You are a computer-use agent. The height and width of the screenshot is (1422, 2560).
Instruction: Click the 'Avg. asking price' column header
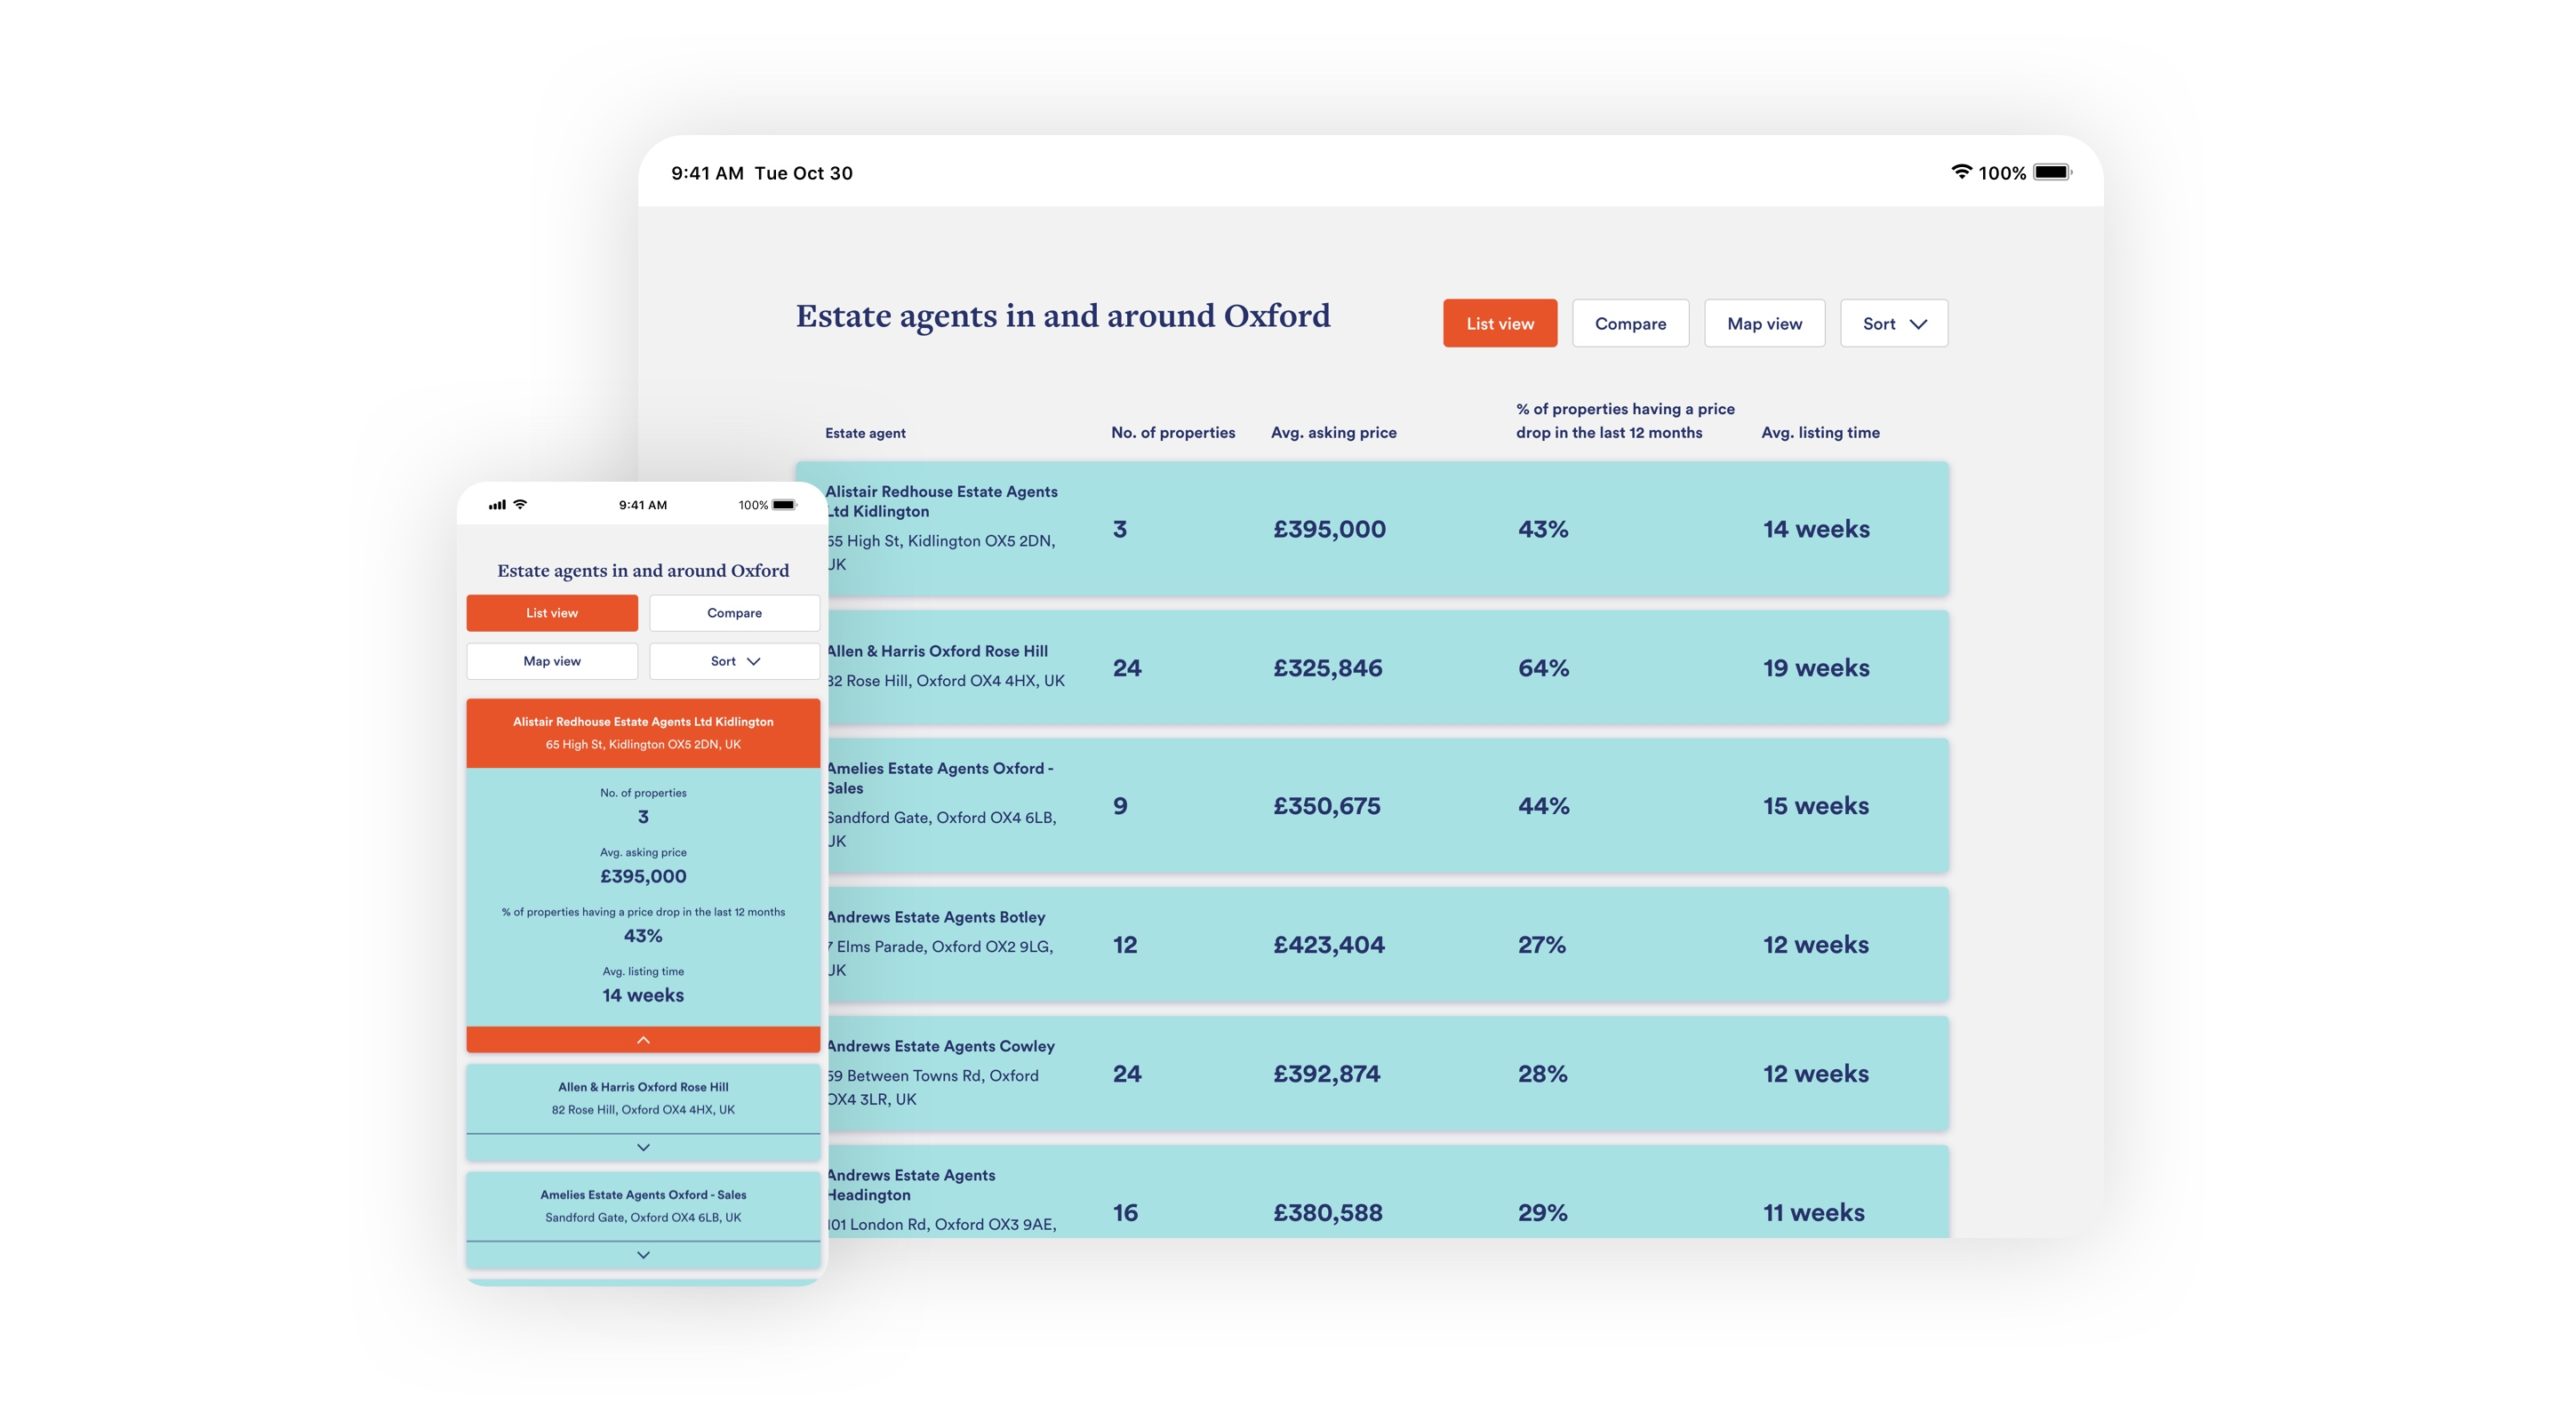[1333, 432]
